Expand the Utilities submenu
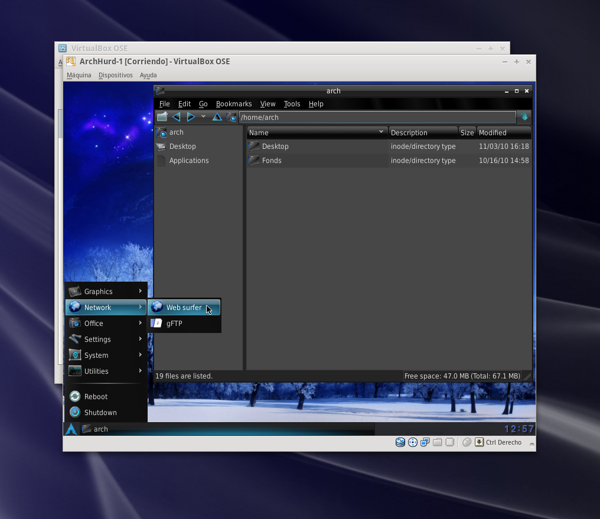The width and height of the screenshot is (600, 519). (x=106, y=371)
